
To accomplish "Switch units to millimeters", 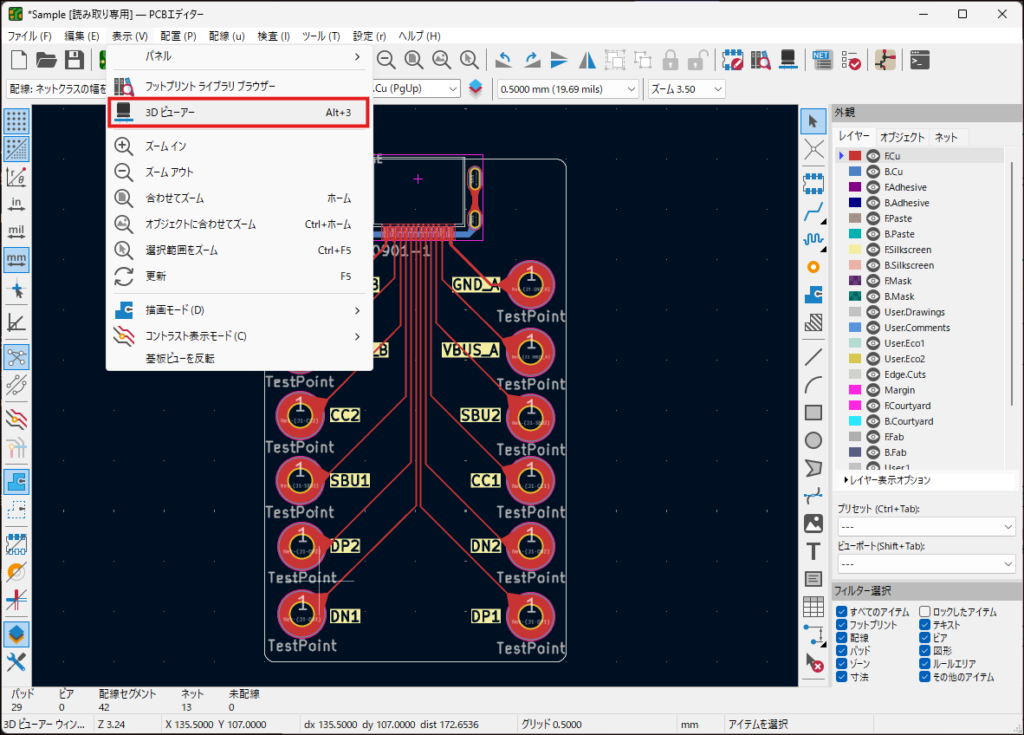I will point(16,259).
